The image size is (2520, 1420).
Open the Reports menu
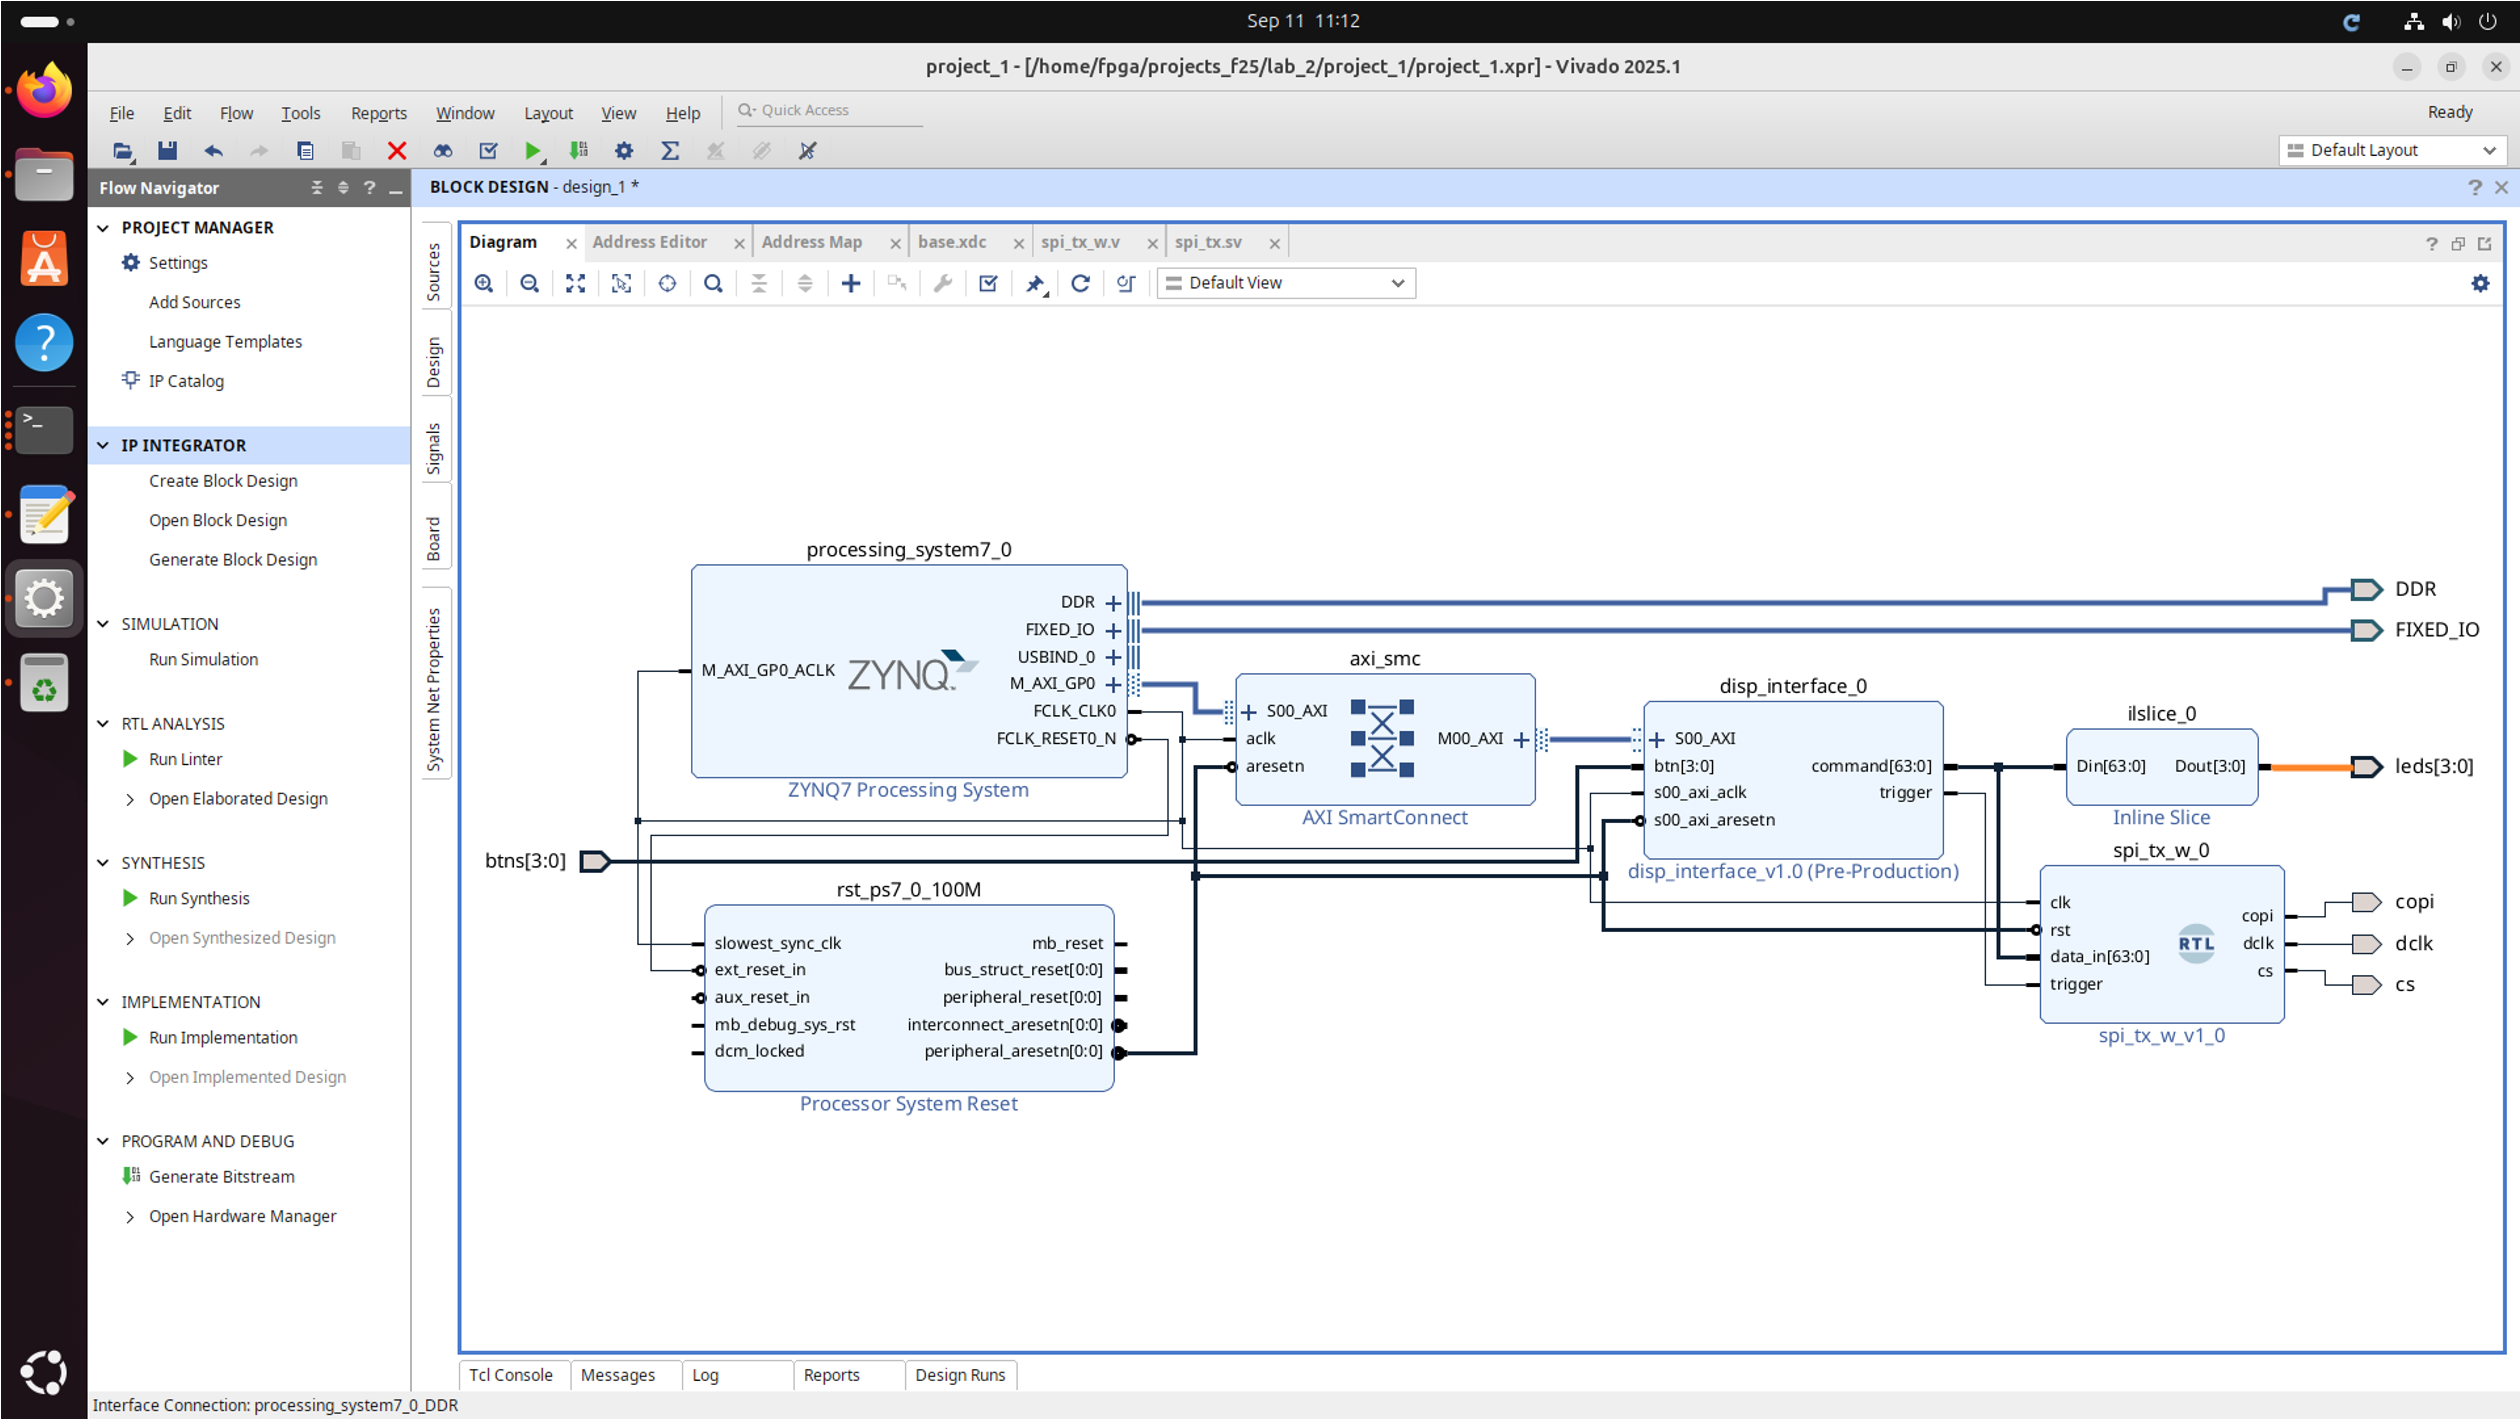click(378, 113)
